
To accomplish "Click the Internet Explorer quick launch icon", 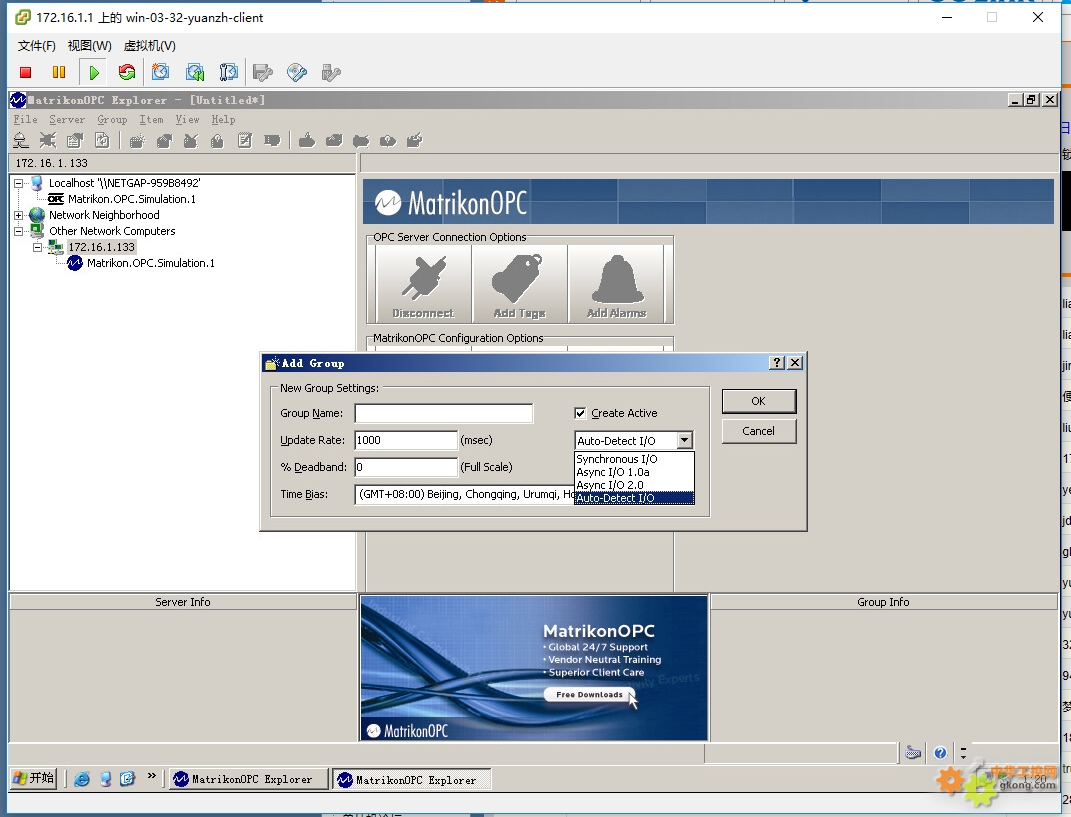I will (82, 779).
